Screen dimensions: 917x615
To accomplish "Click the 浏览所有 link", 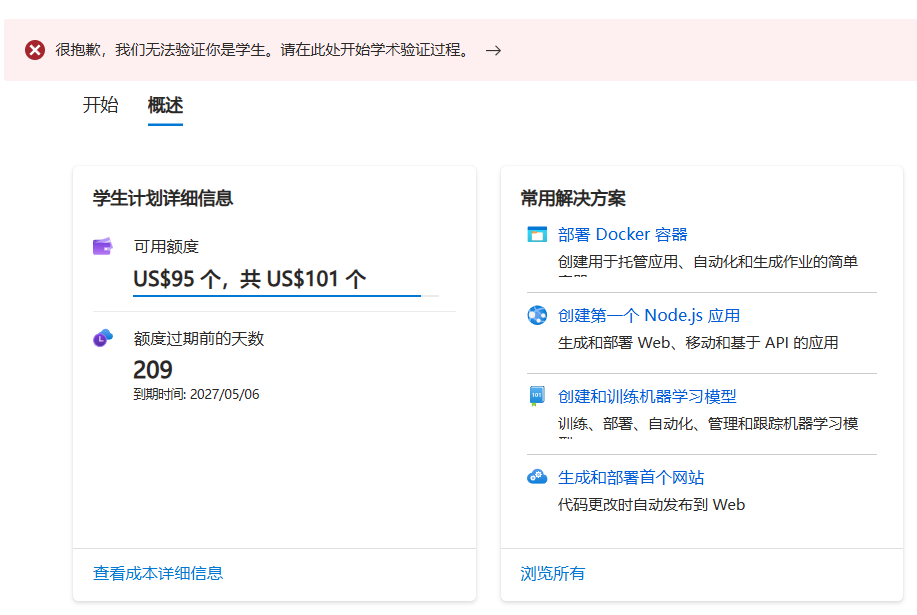I will [x=553, y=573].
